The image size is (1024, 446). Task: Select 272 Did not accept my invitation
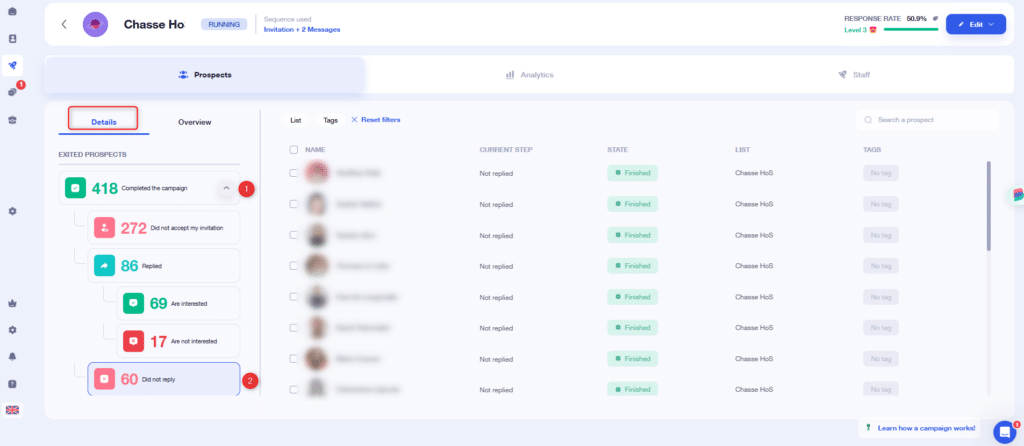(164, 228)
